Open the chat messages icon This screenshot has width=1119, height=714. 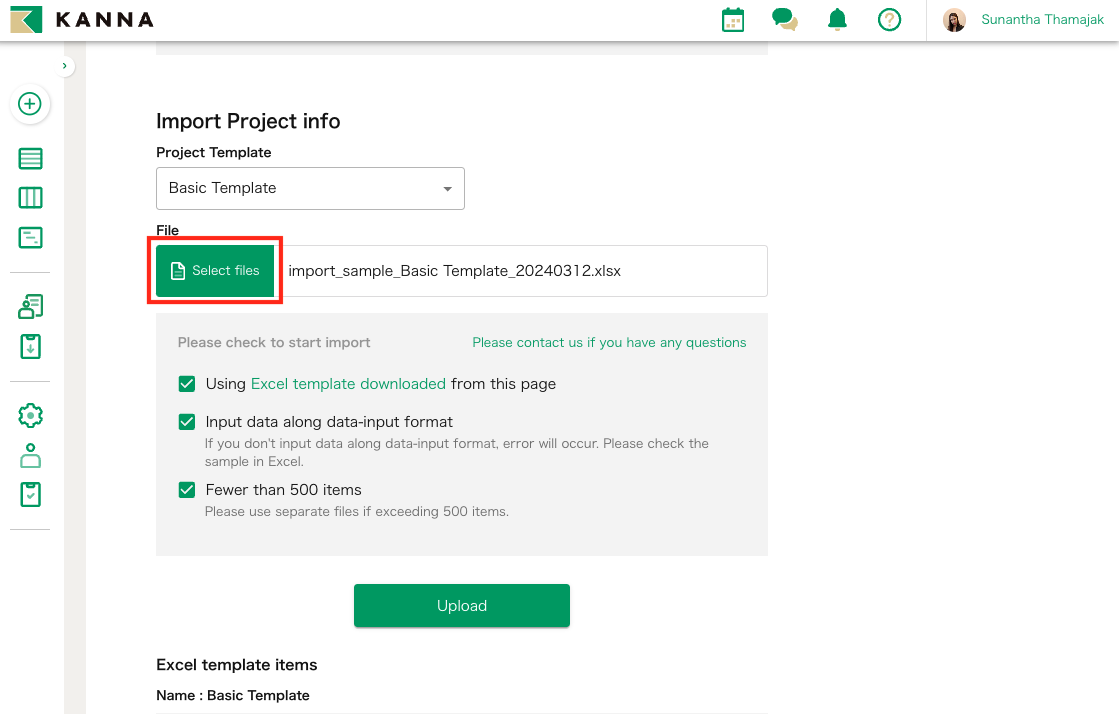click(784, 19)
